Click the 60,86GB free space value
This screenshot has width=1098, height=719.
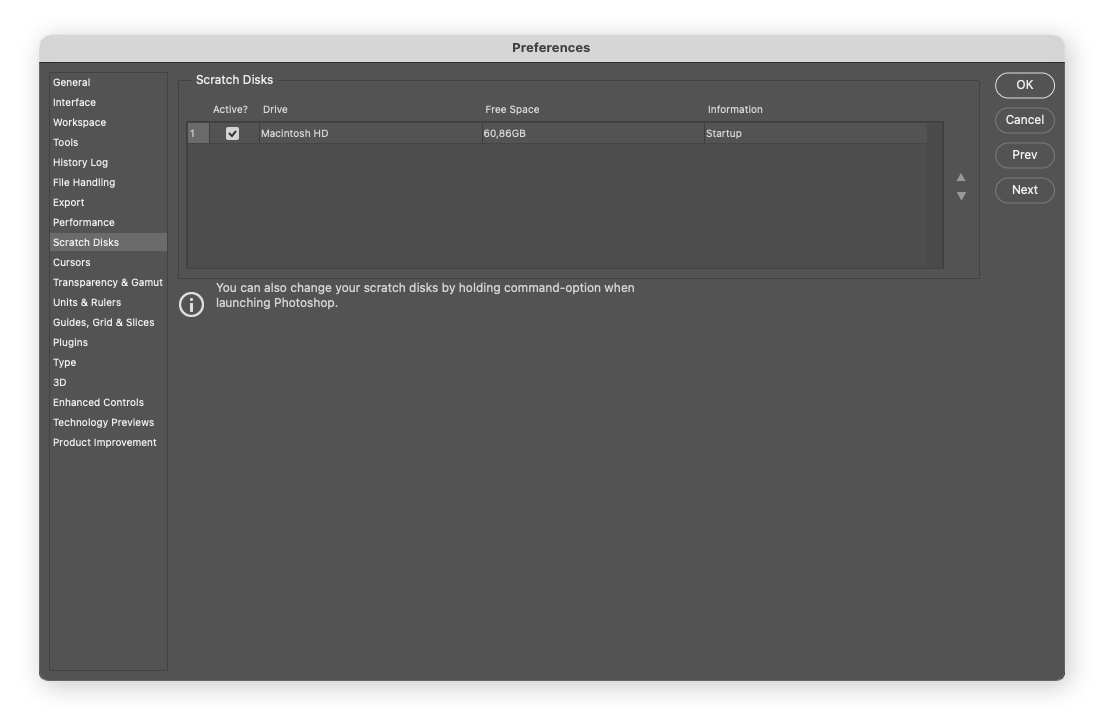504,133
